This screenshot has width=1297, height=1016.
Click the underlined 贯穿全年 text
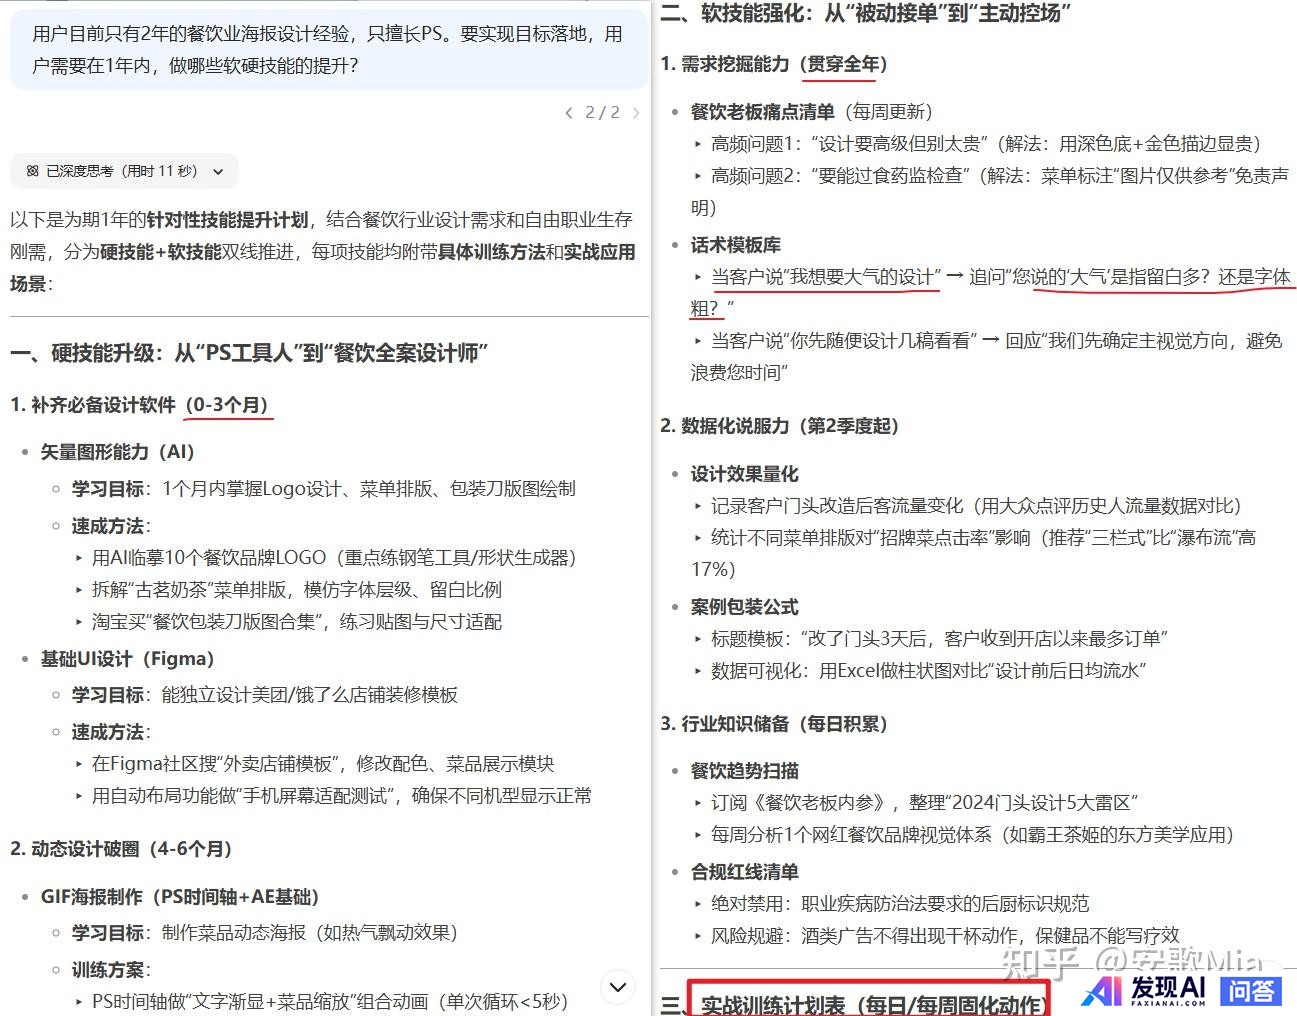843,64
